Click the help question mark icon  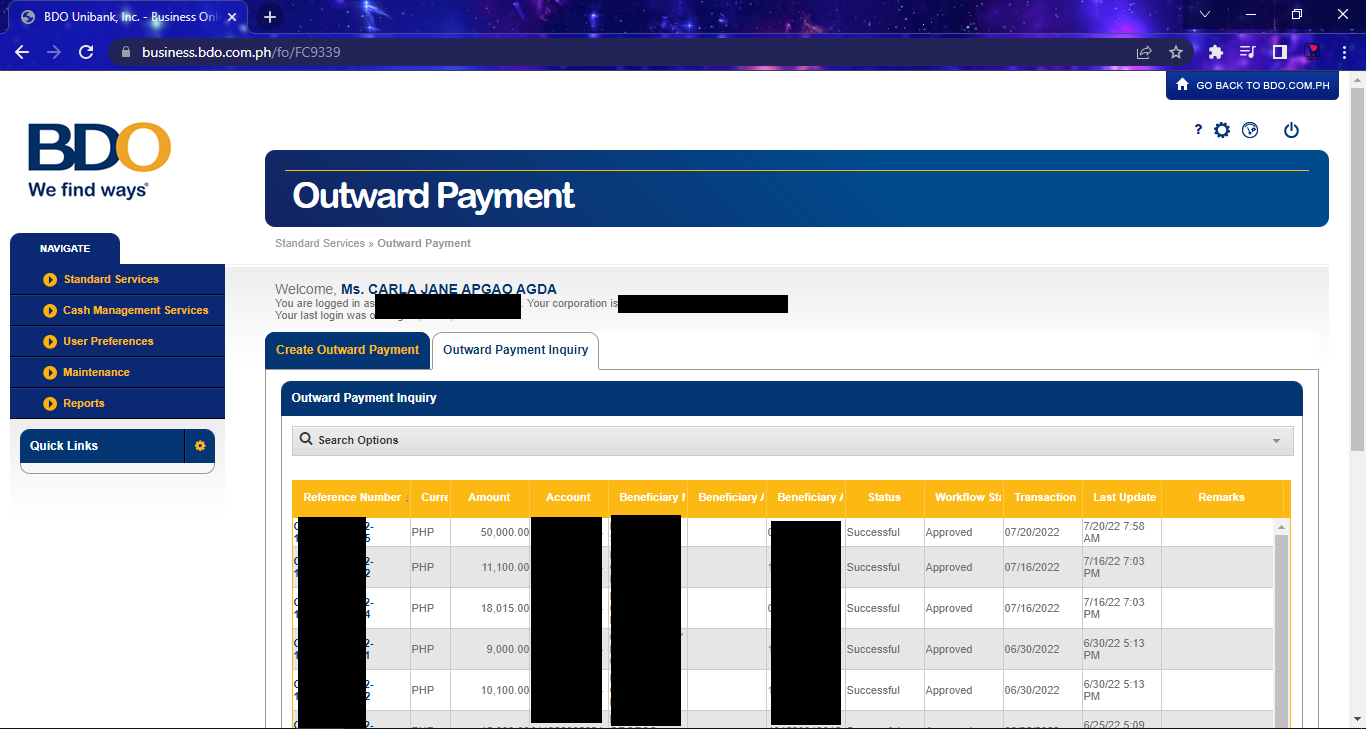1198,129
